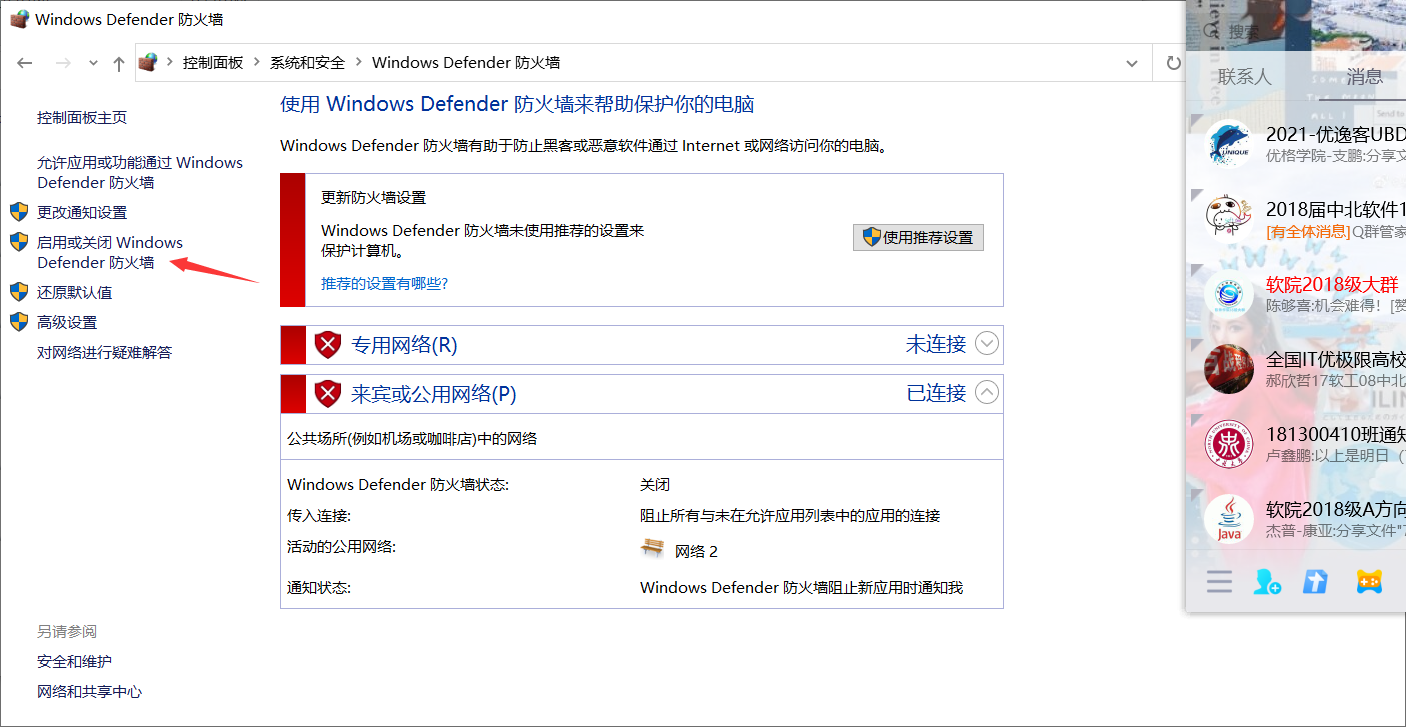The width and height of the screenshot is (1406, 727).
Task: Click the 网络 2 bench icon
Action: click(653, 548)
